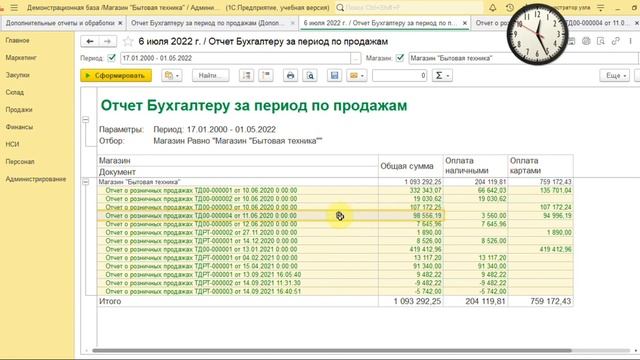This screenshot has height=360, width=640.
Task: Open the Финансы section
Action: (x=19, y=127)
